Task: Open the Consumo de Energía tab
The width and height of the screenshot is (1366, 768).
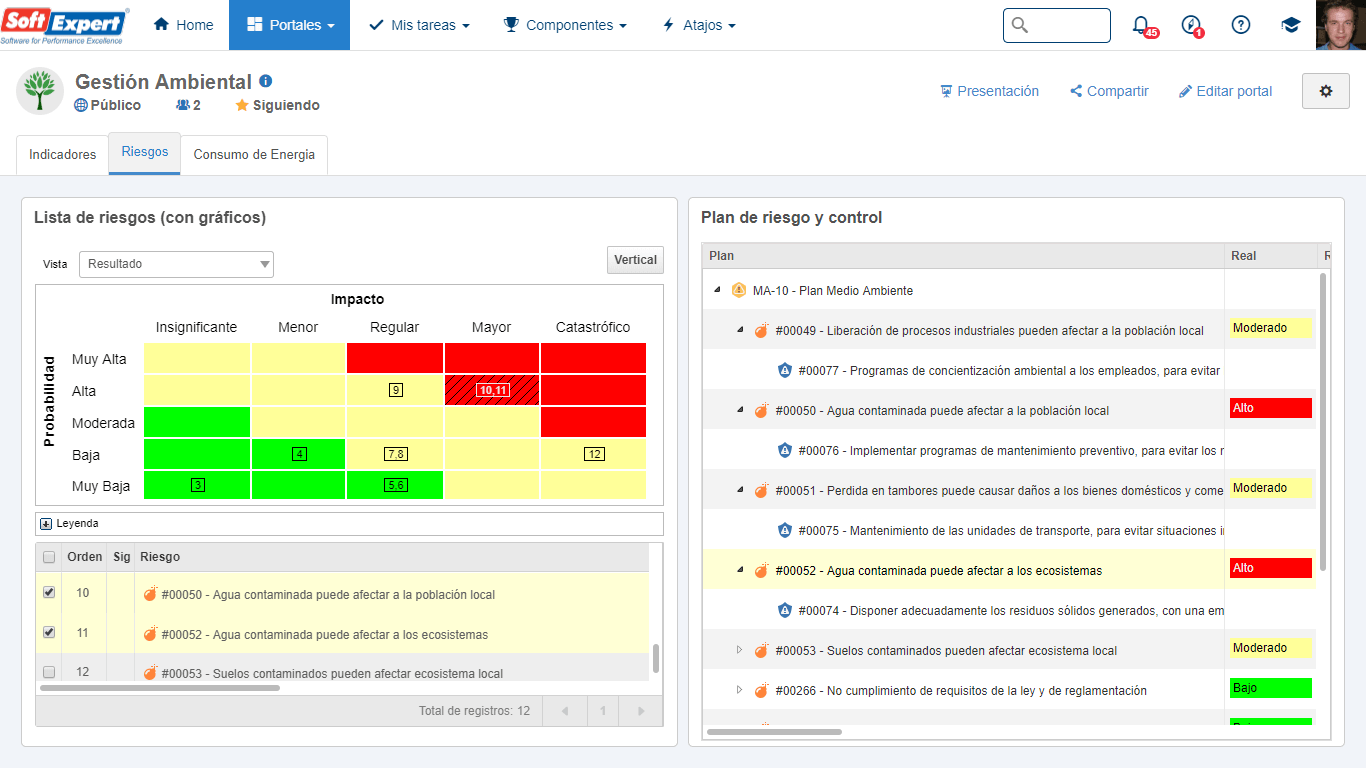Action: (x=254, y=155)
